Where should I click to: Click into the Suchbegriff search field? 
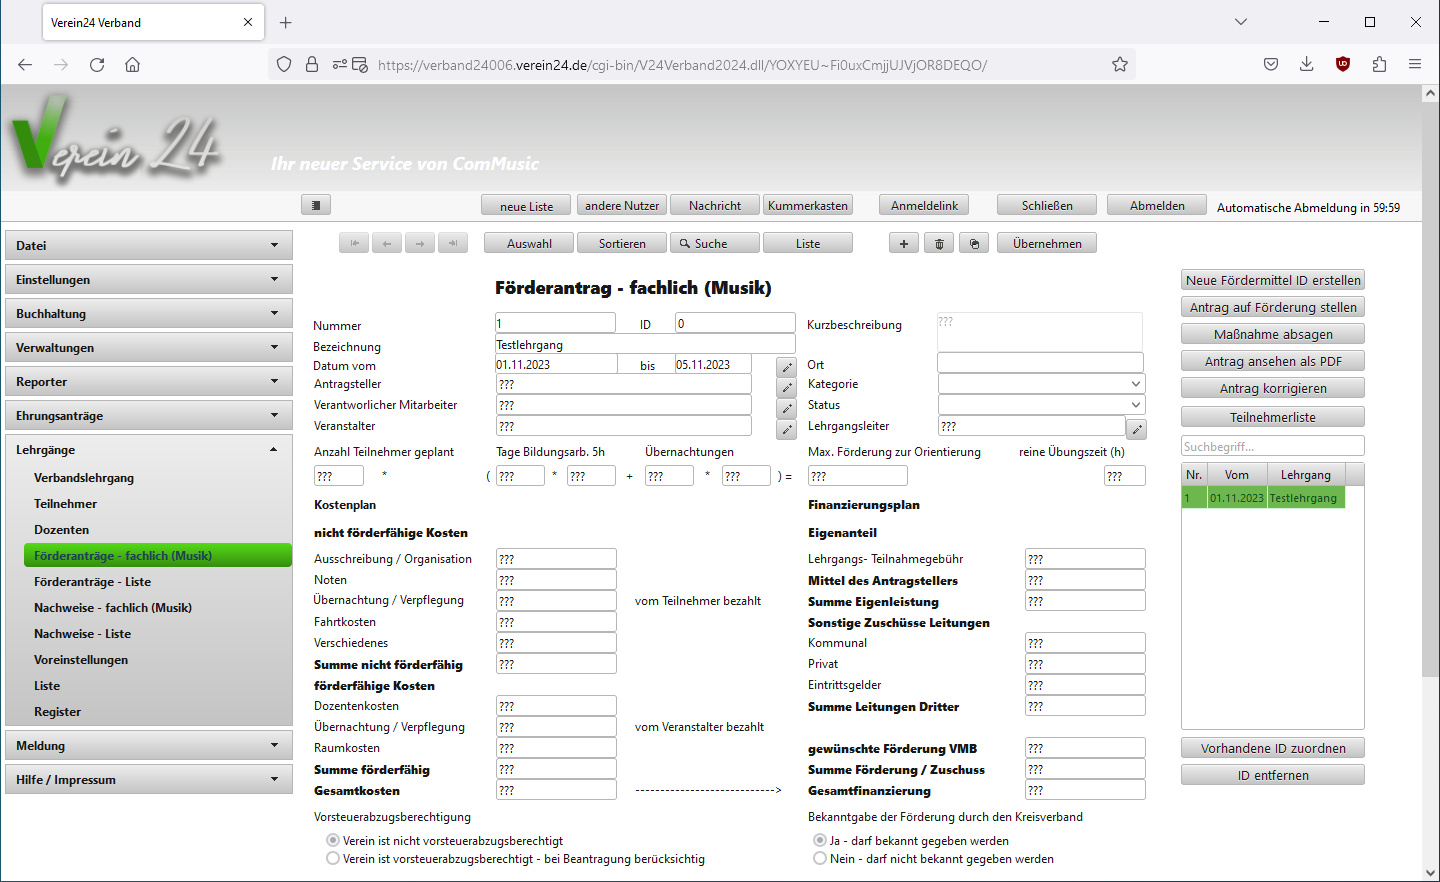point(1272,446)
